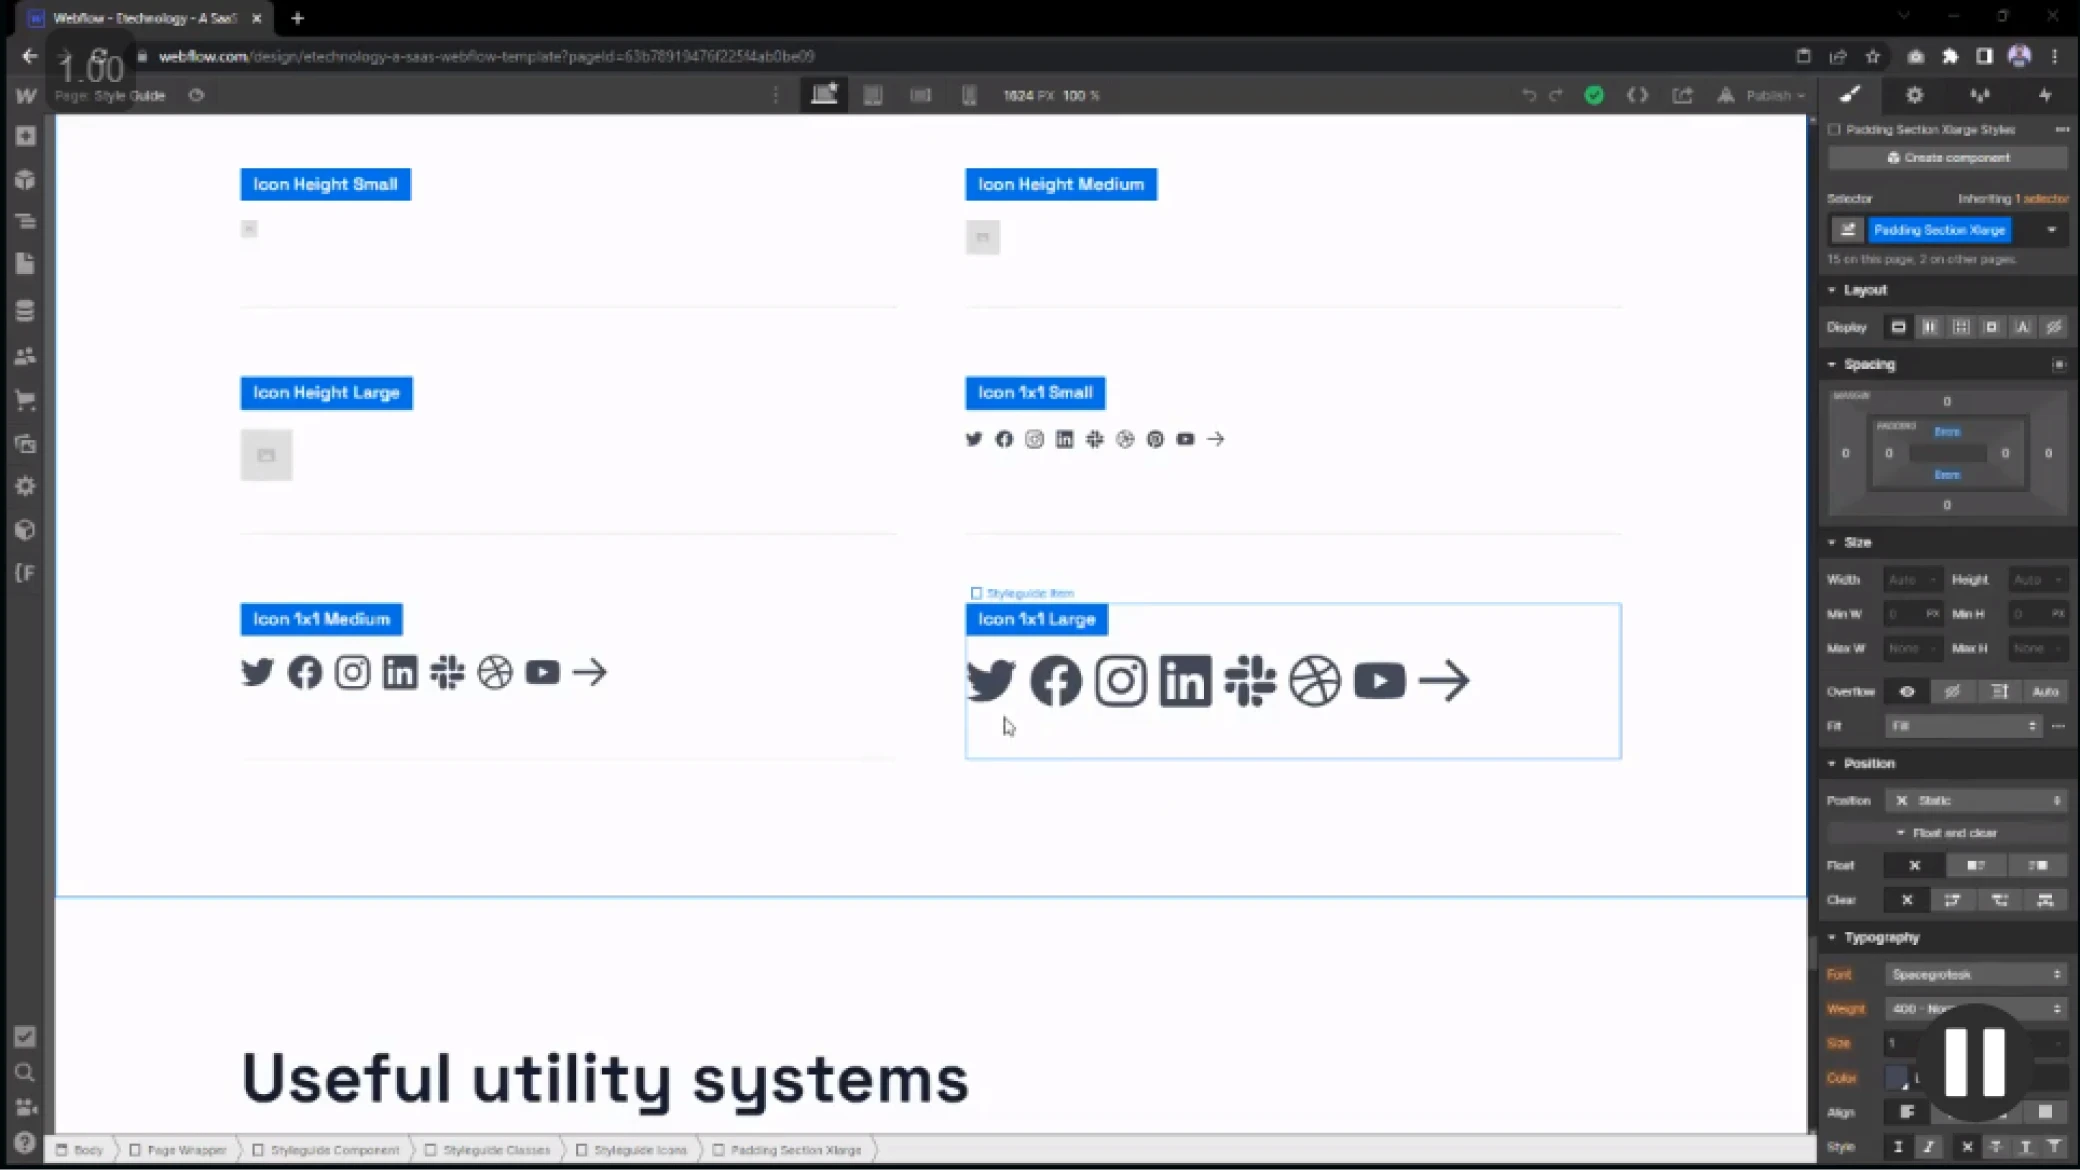Open the Ecommerce panel
2080x1170 pixels.
(x=25, y=401)
